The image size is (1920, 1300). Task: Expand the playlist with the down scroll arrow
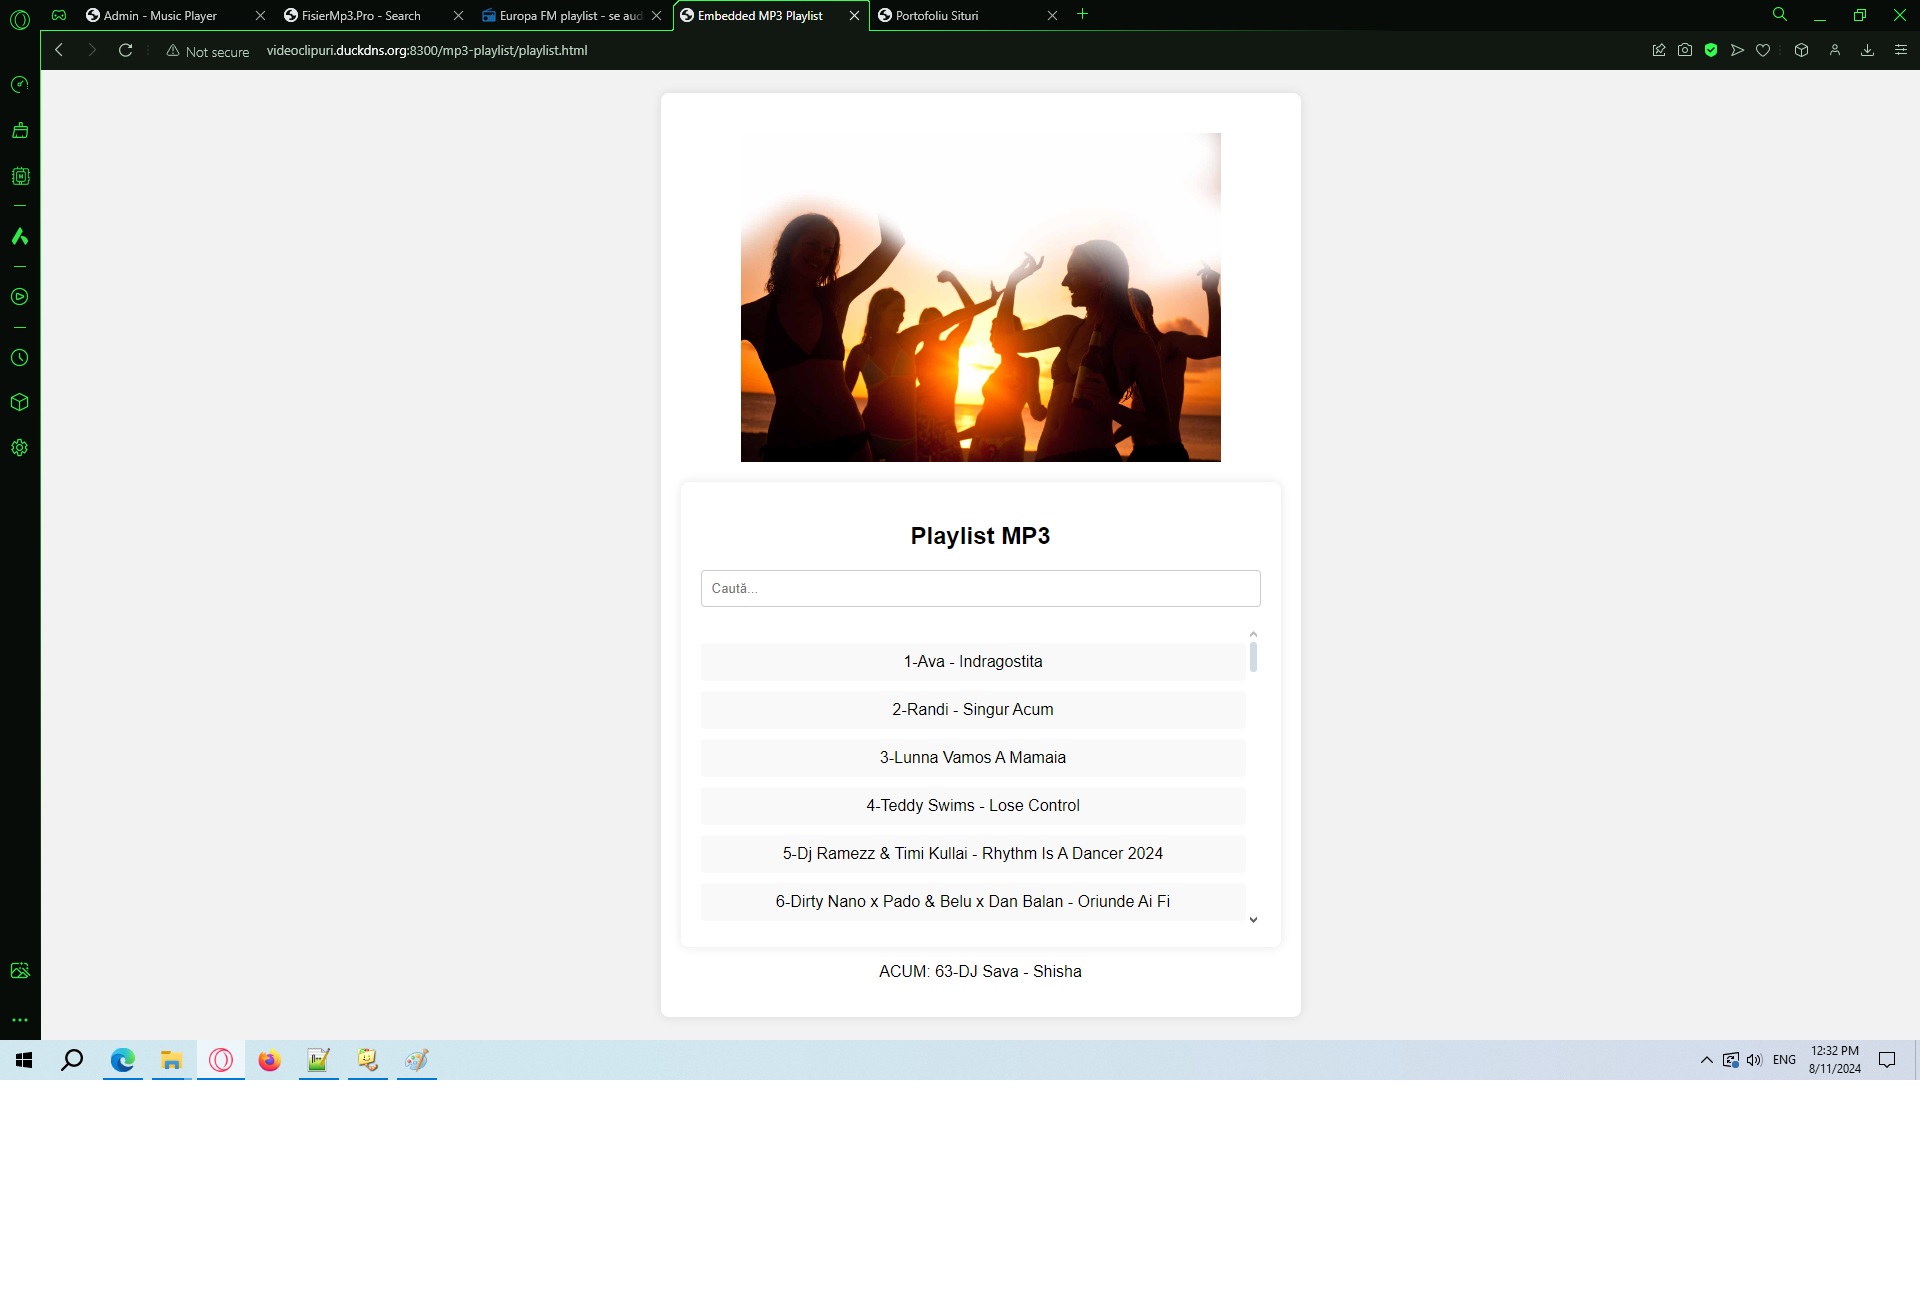tap(1253, 919)
